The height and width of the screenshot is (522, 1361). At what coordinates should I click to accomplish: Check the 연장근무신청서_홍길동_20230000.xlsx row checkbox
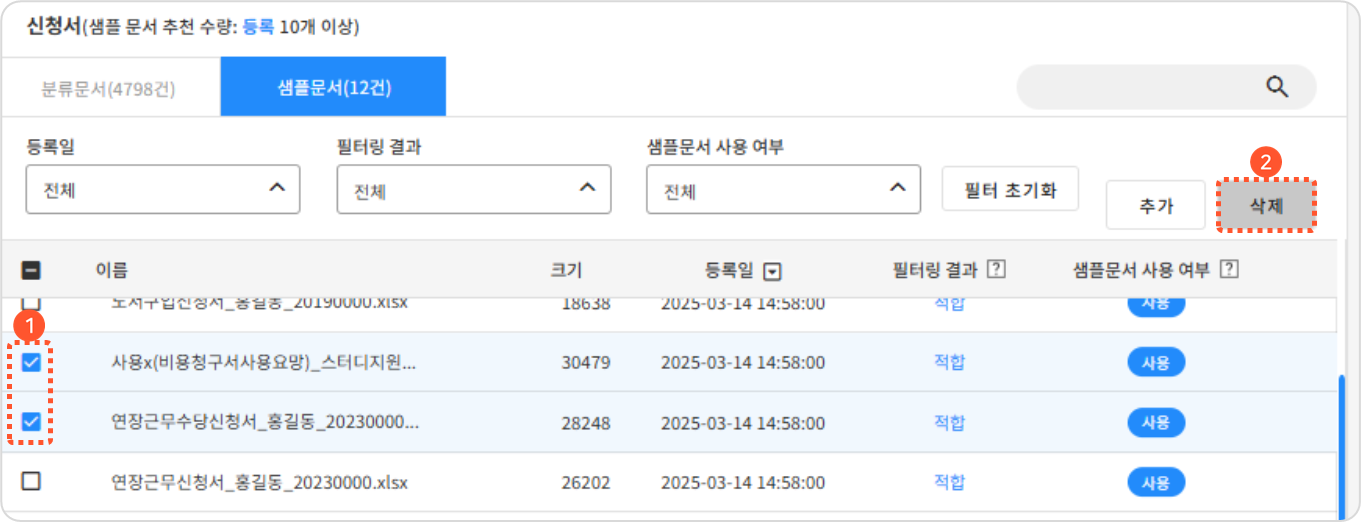coord(31,482)
